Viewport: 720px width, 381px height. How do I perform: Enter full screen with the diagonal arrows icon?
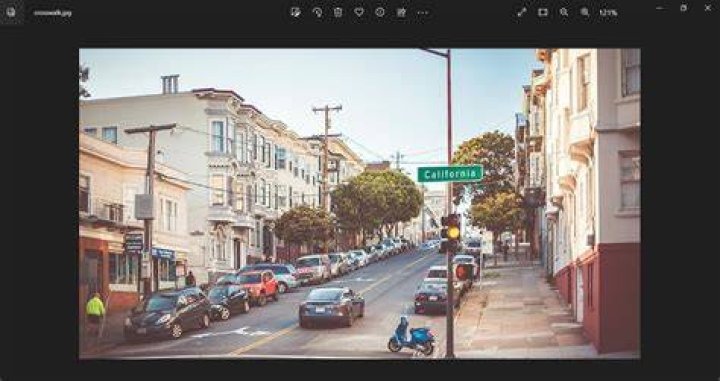click(522, 12)
